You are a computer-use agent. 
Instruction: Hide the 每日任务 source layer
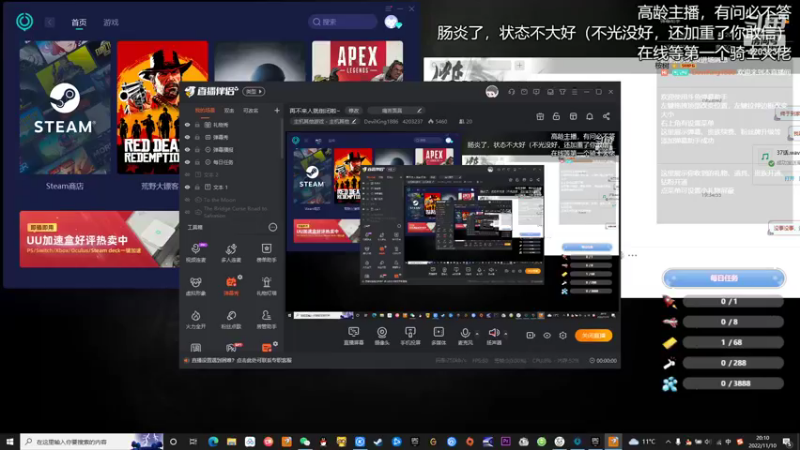(187, 162)
